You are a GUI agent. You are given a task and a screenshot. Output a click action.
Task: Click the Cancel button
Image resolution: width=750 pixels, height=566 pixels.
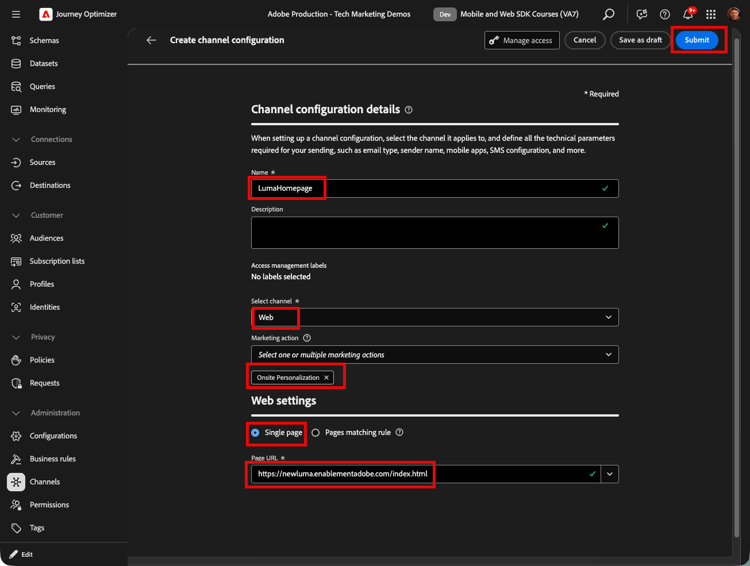point(585,40)
